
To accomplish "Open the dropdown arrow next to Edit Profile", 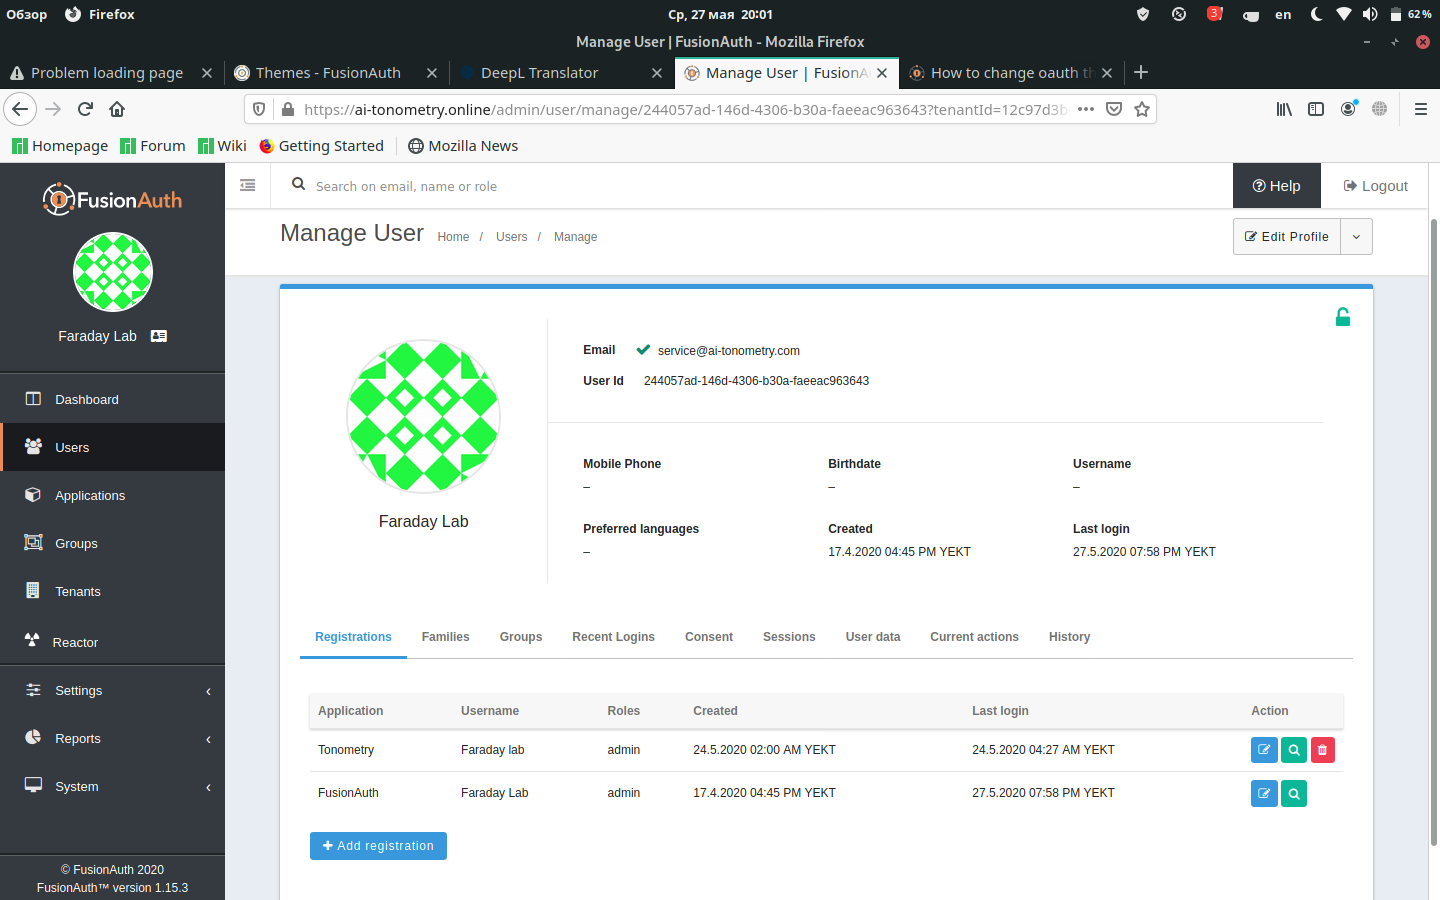I will click(x=1356, y=237).
